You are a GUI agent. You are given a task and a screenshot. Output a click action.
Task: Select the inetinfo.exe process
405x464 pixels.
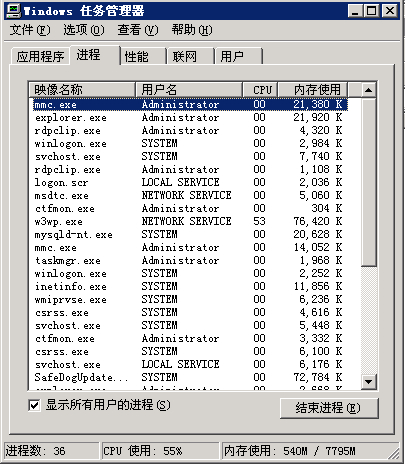pyautogui.click(x=190, y=287)
